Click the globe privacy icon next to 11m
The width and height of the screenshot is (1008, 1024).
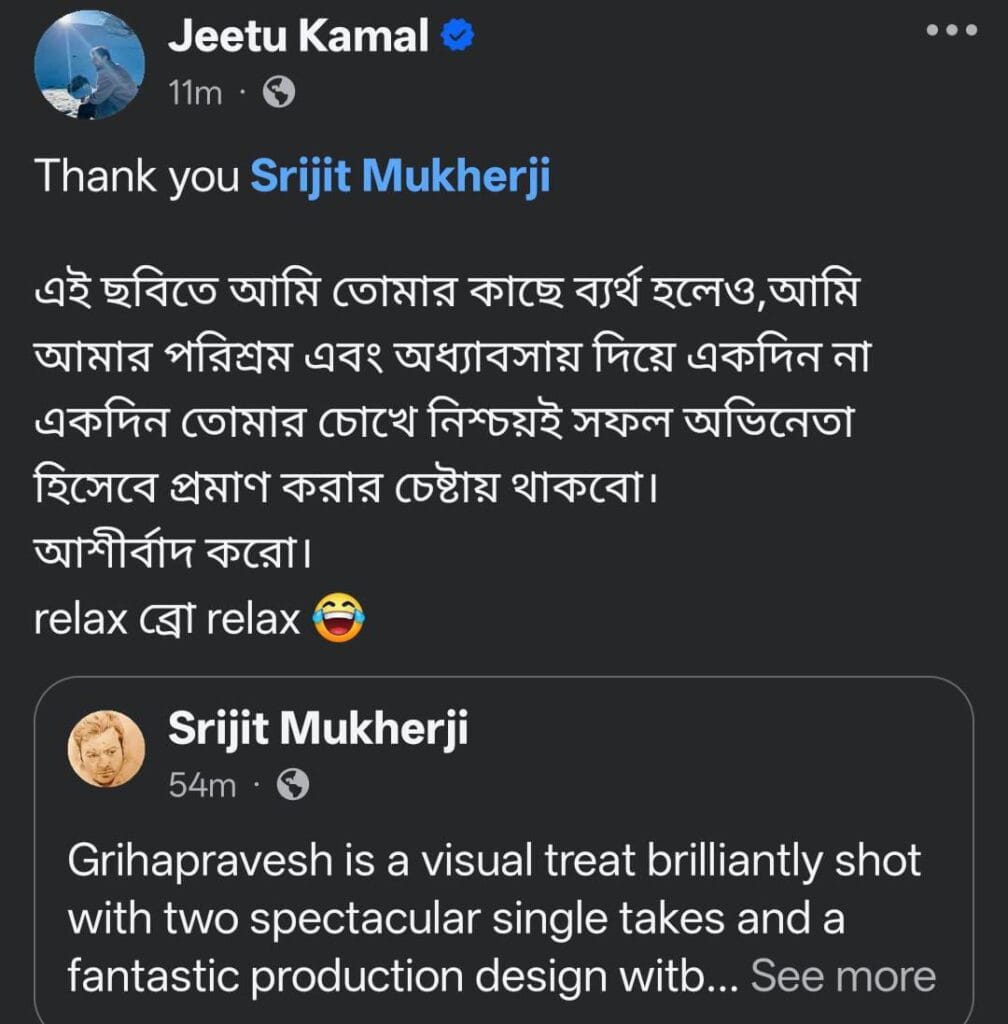coord(279,93)
